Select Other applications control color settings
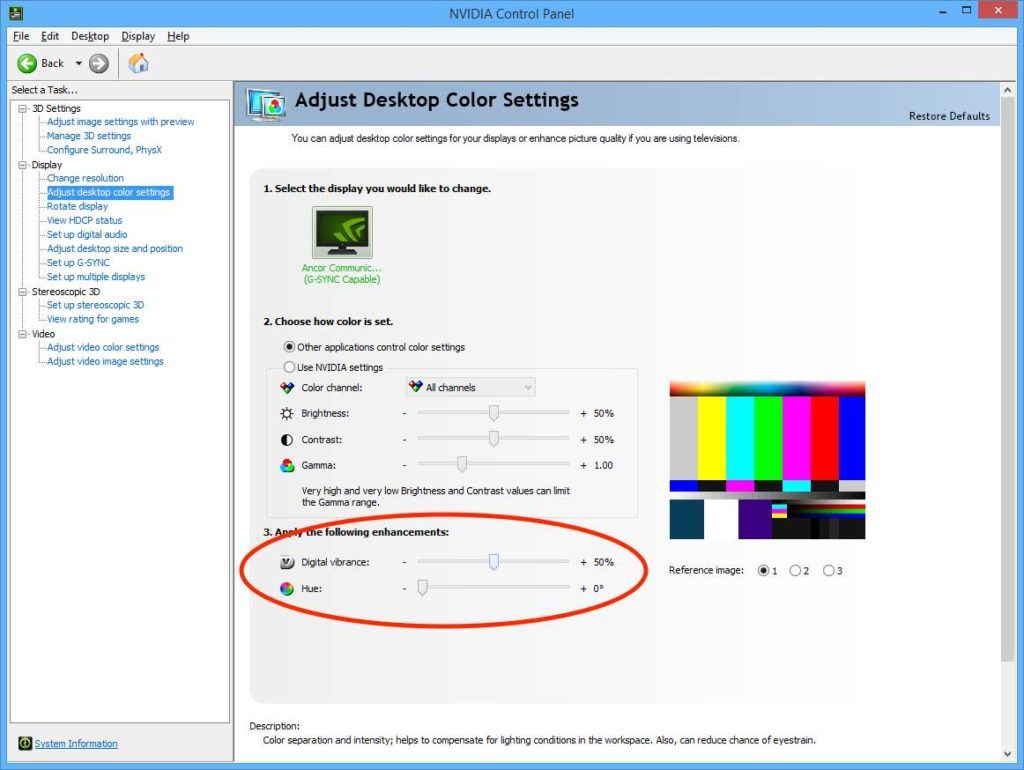 (x=289, y=347)
